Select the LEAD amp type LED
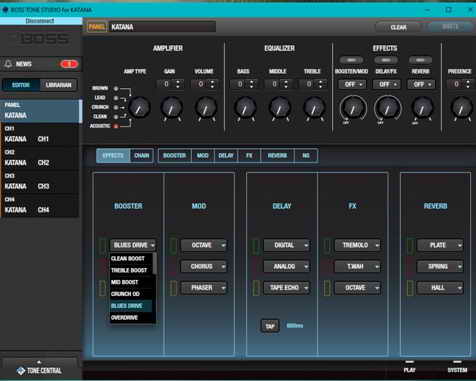Image resolution: width=476 pixels, height=381 pixels. click(116, 98)
